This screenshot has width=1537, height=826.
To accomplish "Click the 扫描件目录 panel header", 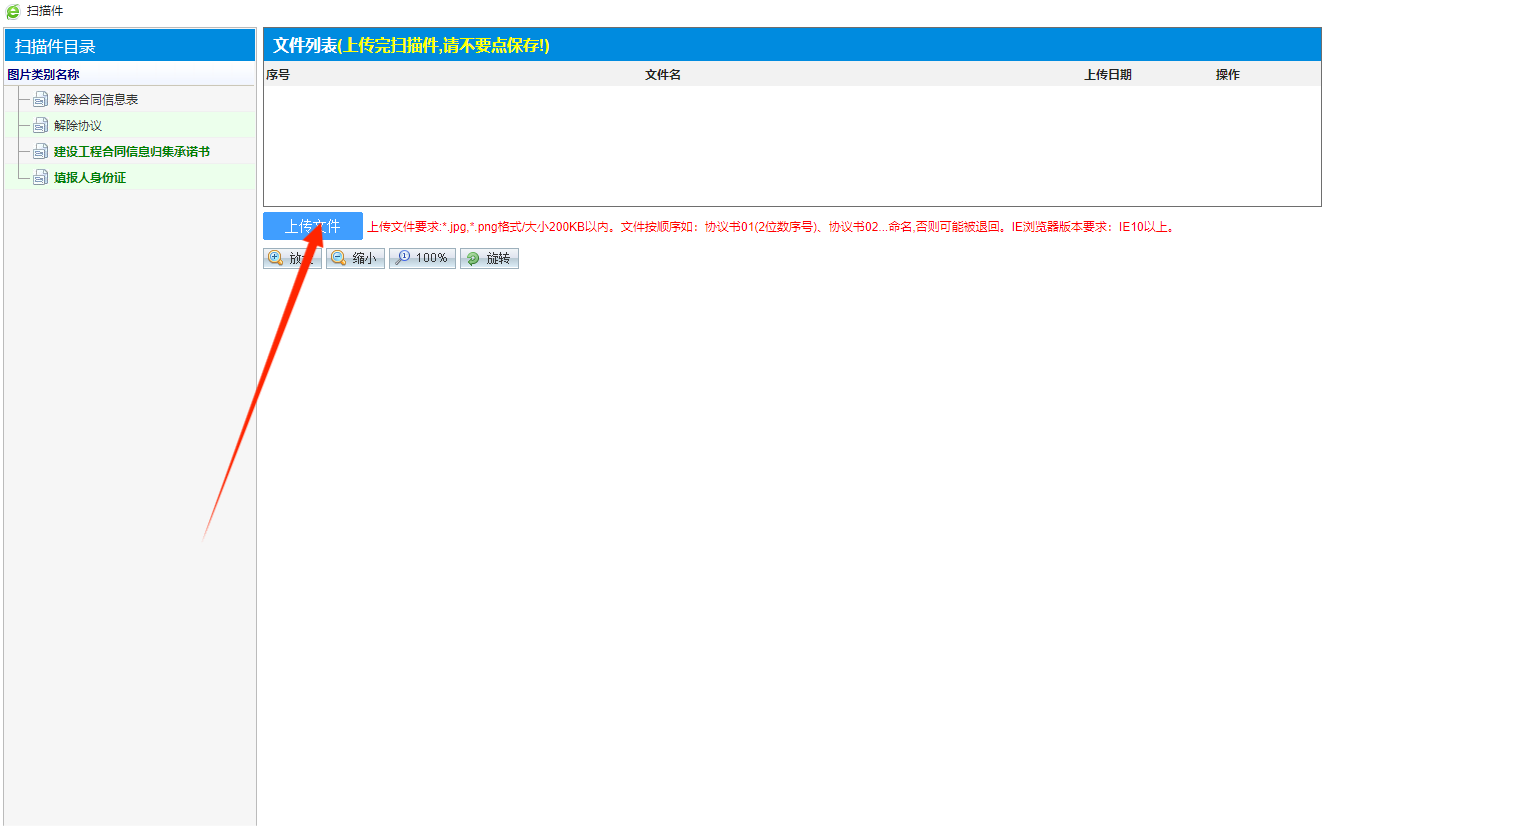I will [x=55, y=46].
